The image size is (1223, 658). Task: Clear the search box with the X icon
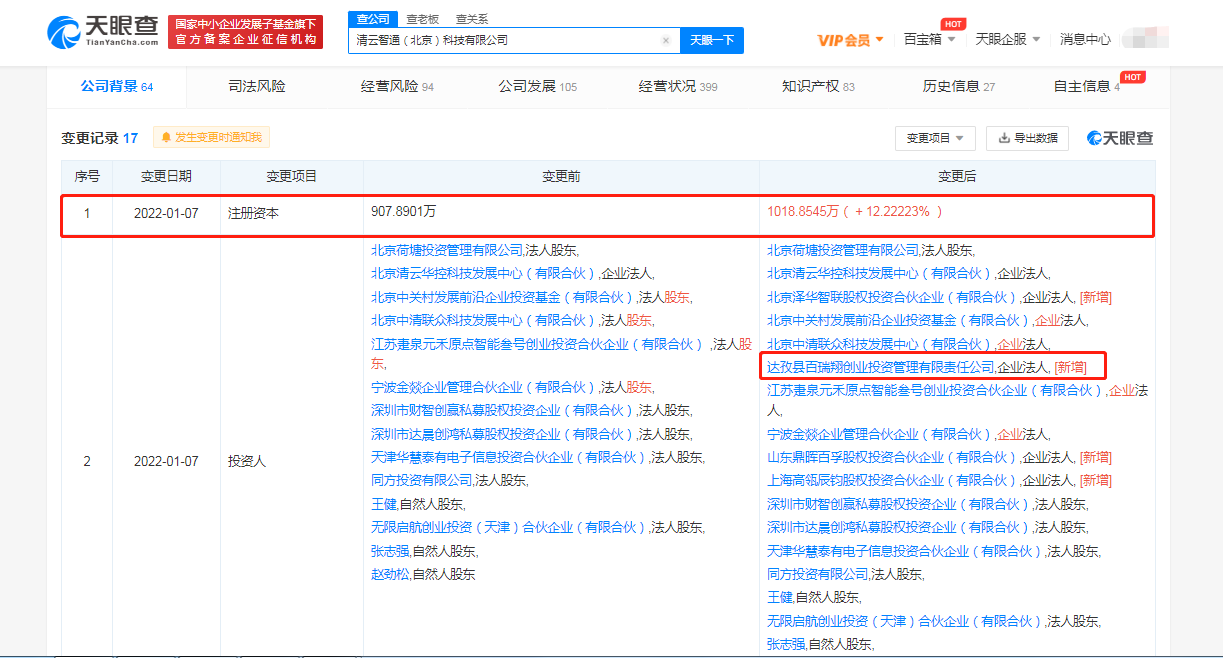tap(666, 41)
